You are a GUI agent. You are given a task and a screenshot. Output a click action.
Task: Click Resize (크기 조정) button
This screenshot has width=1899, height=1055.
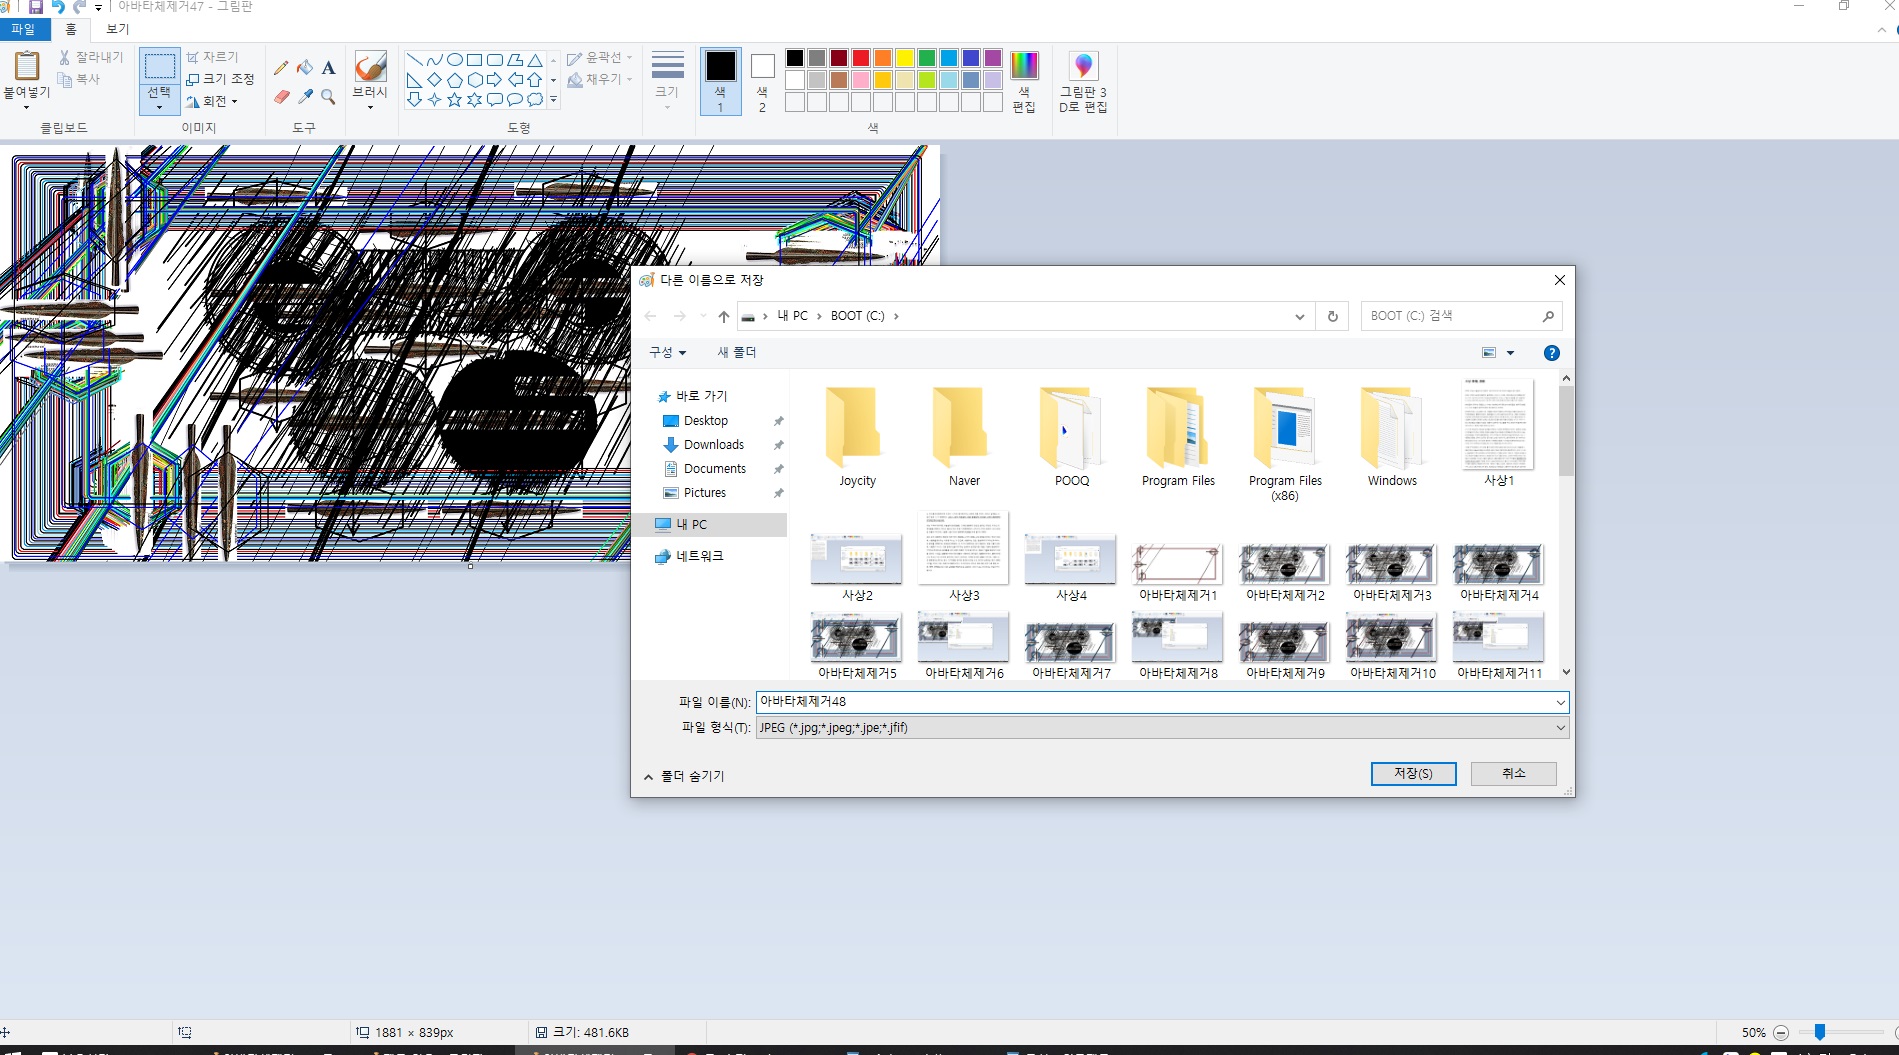point(220,79)
